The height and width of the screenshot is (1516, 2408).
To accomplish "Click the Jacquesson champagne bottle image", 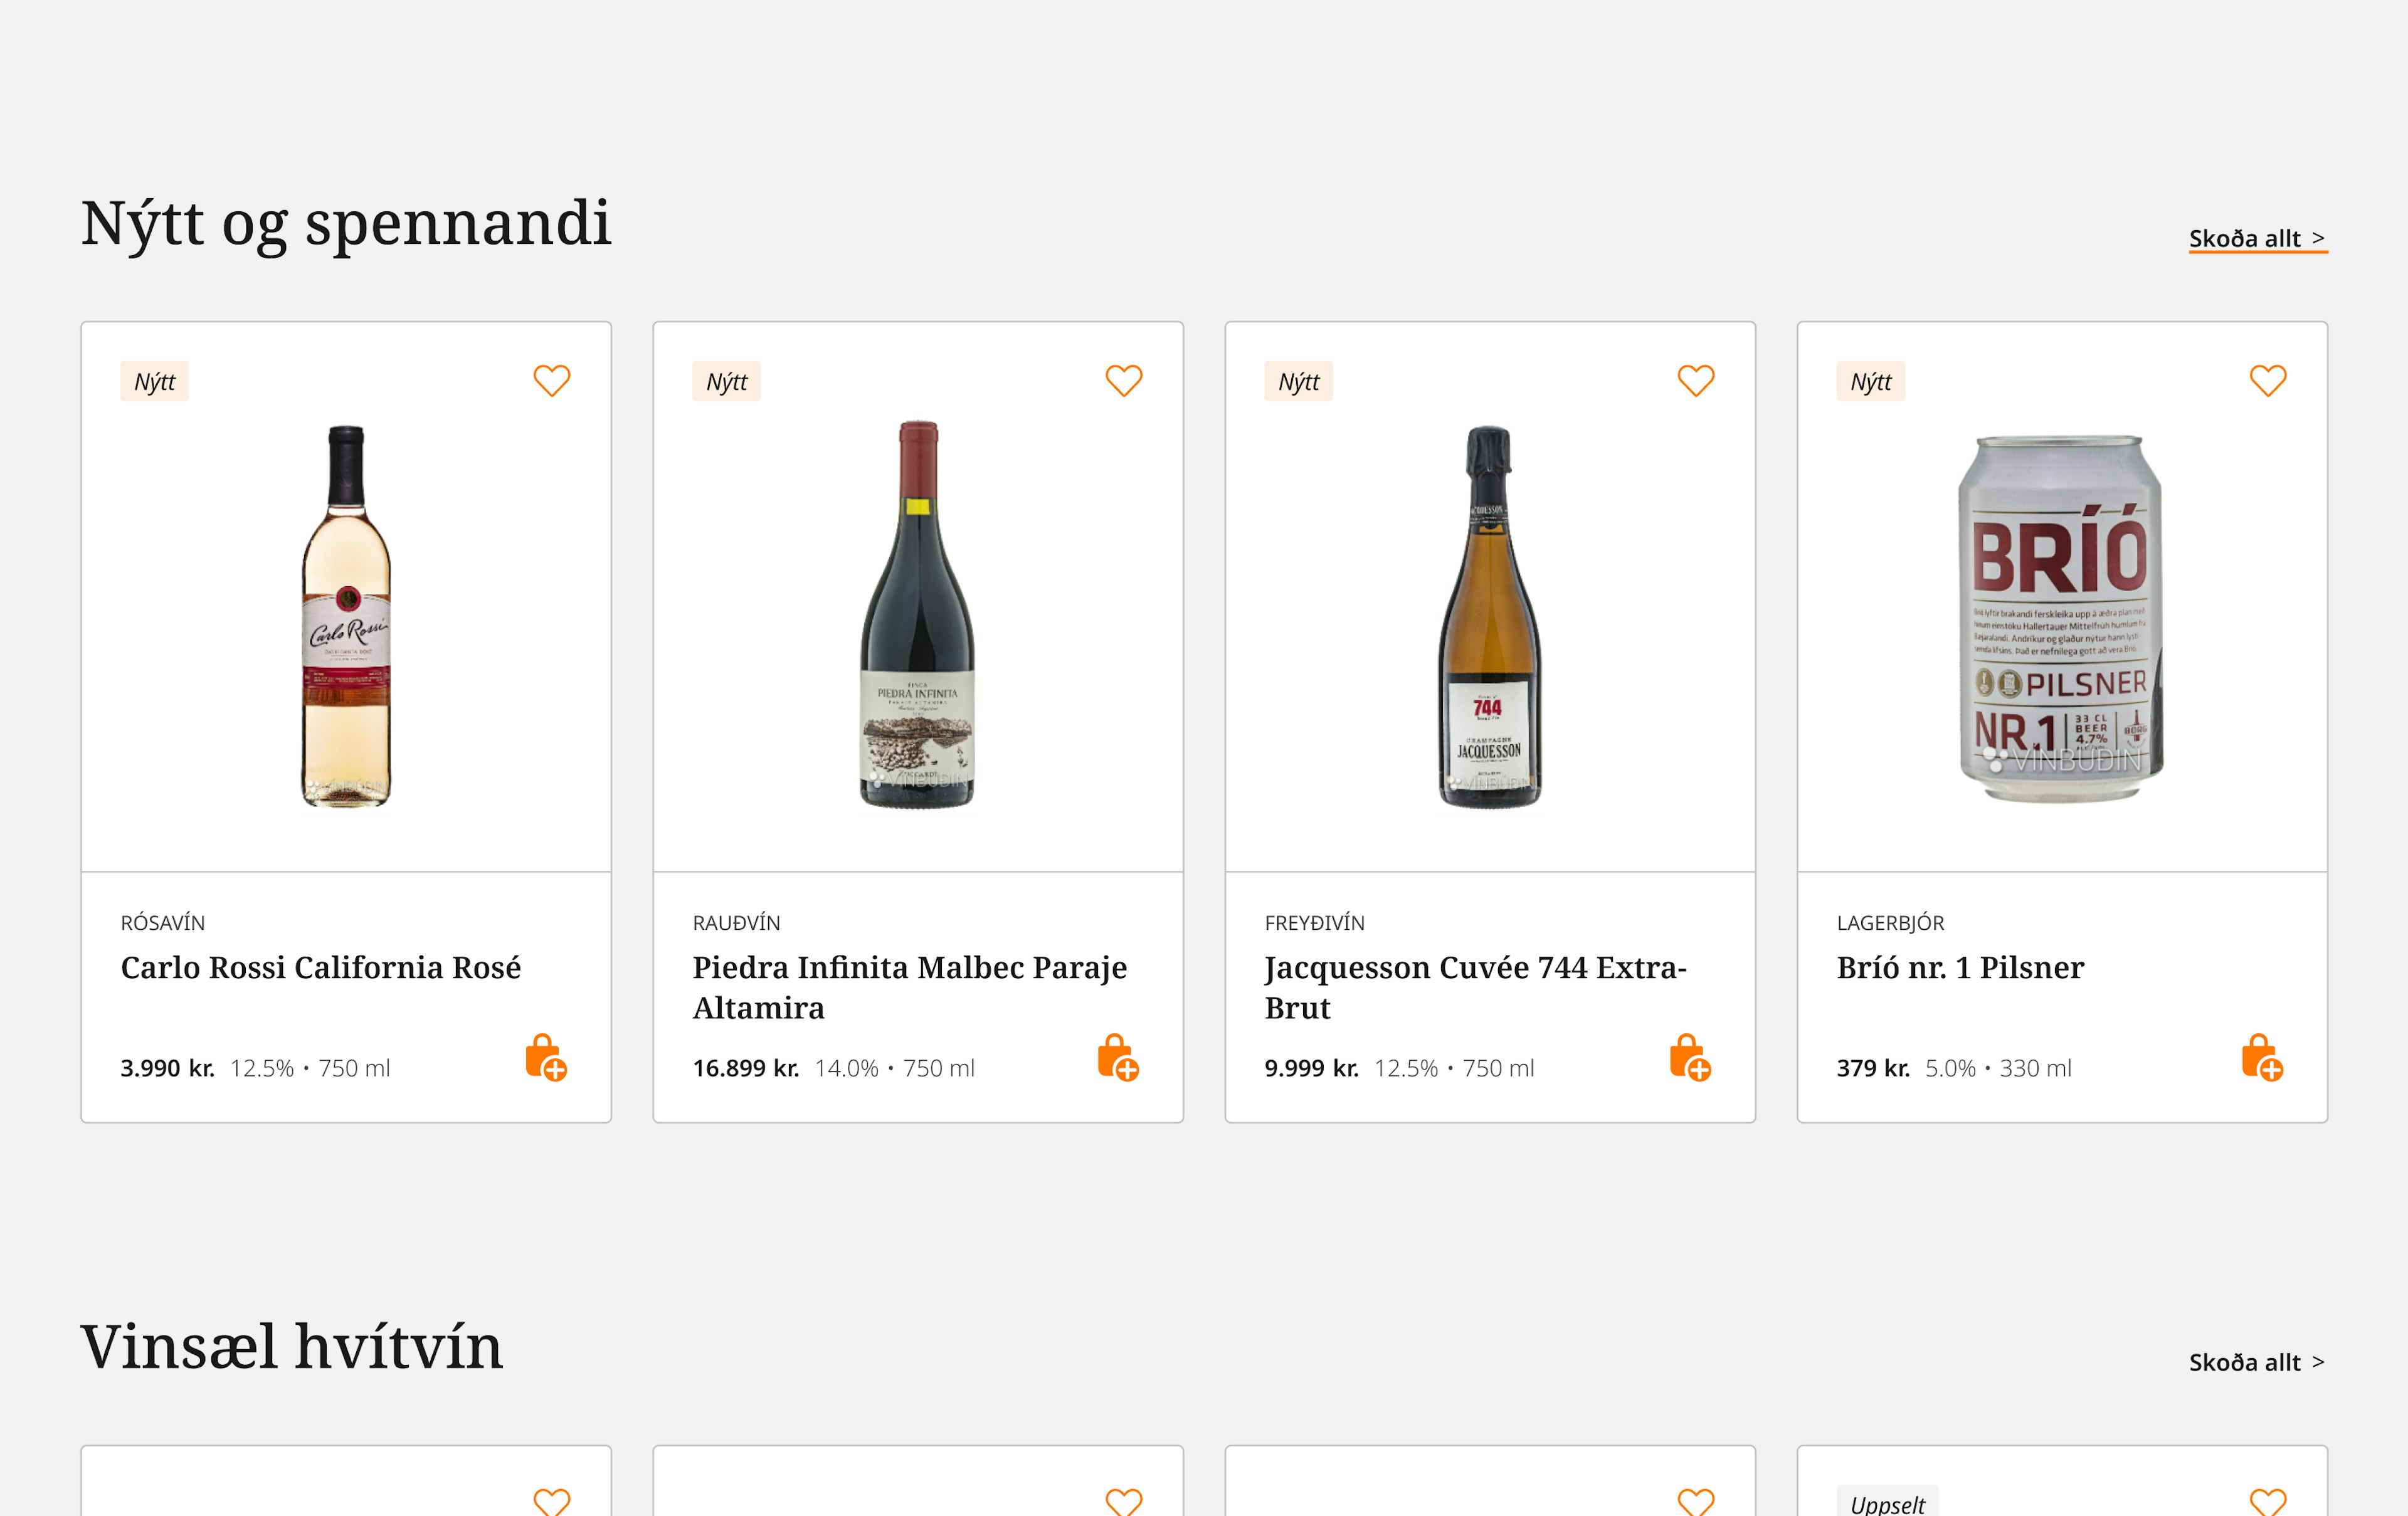I will pos(1489,616).
